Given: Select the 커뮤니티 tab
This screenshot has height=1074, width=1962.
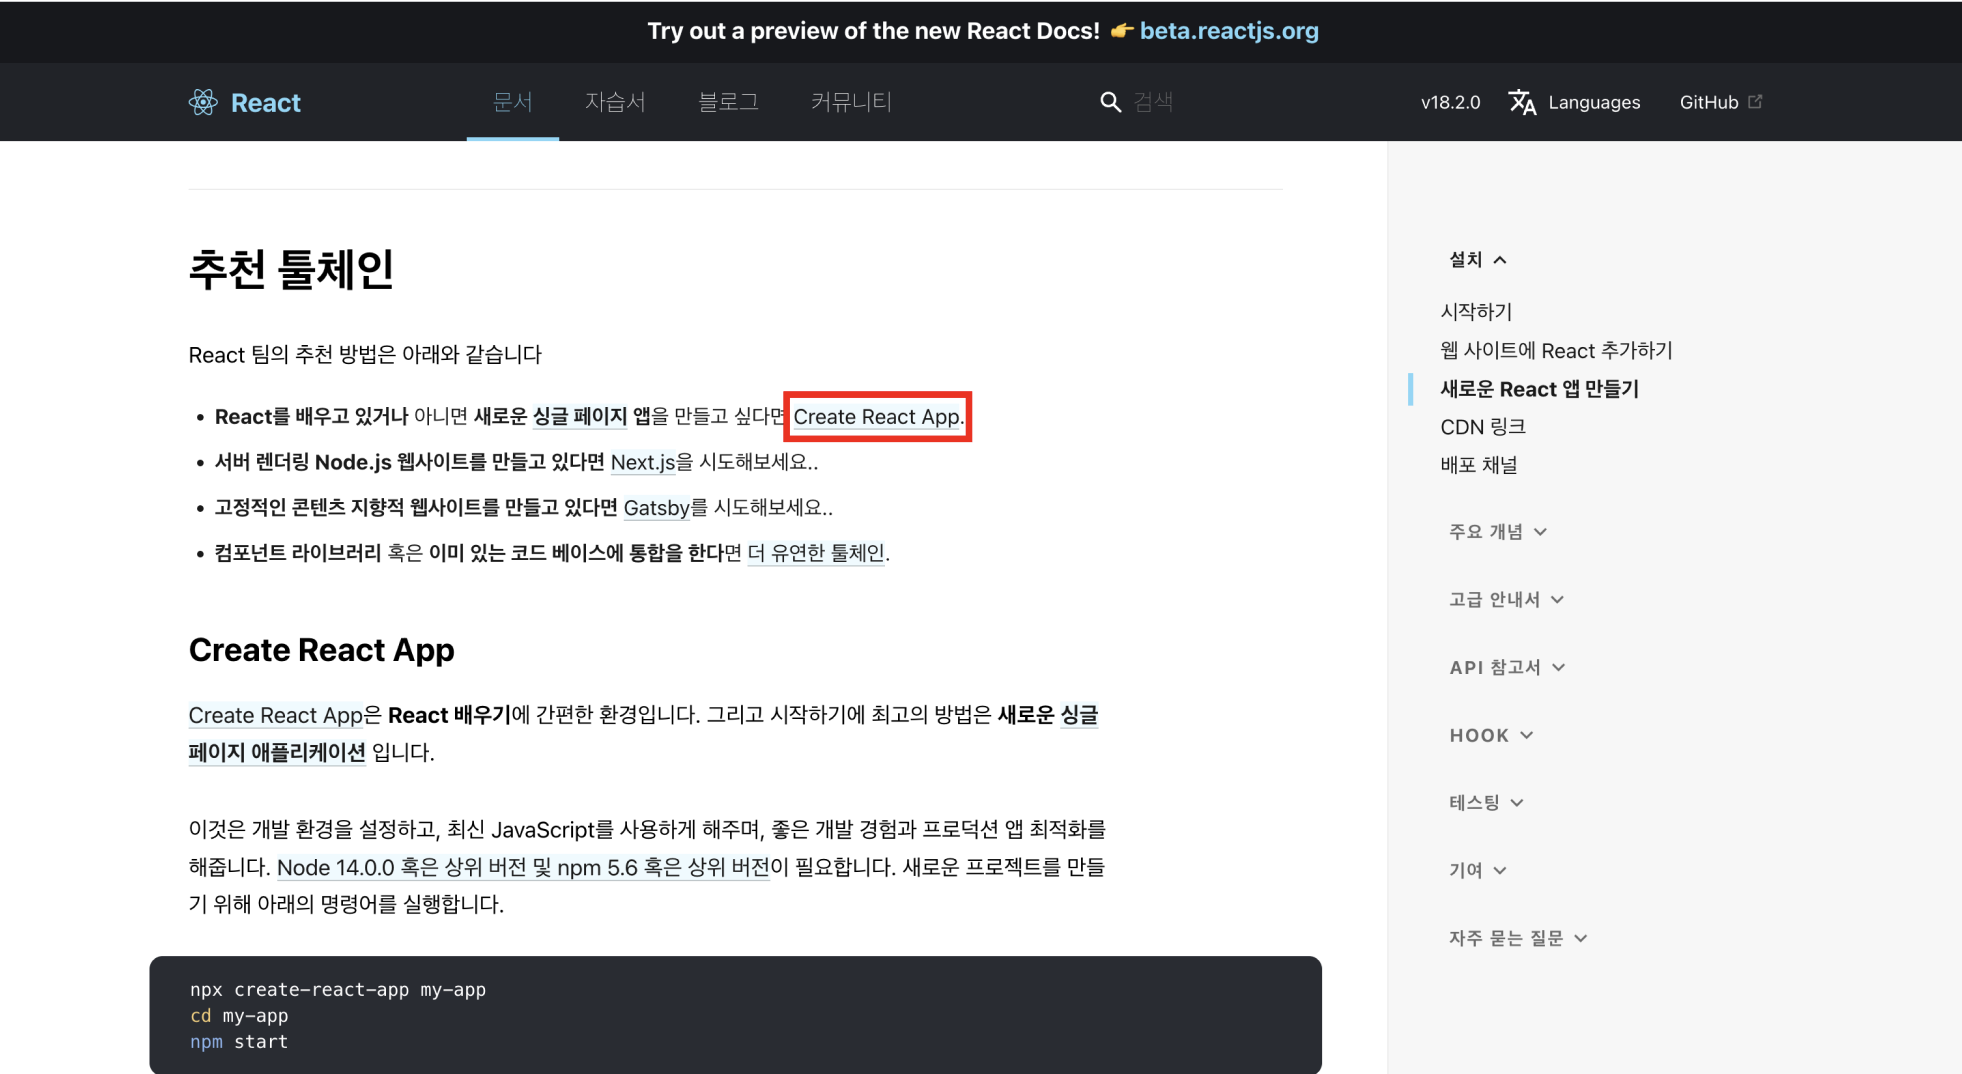Looking at the screenshot, I should [851, 101].
